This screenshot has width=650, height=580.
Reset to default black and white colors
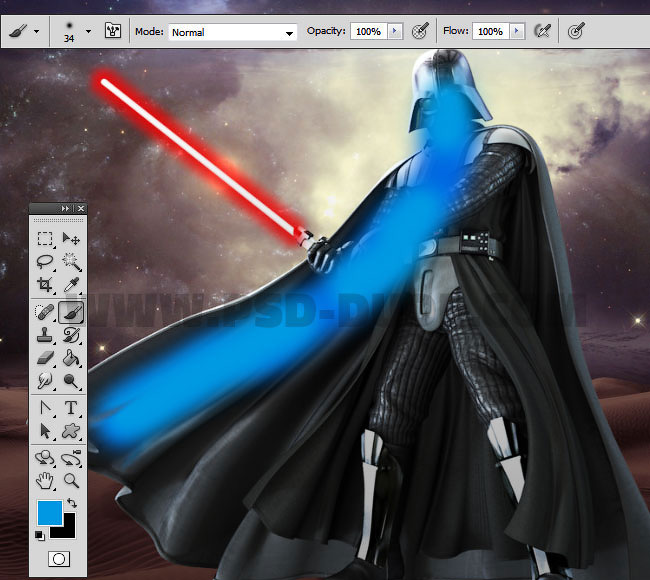pyautogui.click(x=39, y=535)
